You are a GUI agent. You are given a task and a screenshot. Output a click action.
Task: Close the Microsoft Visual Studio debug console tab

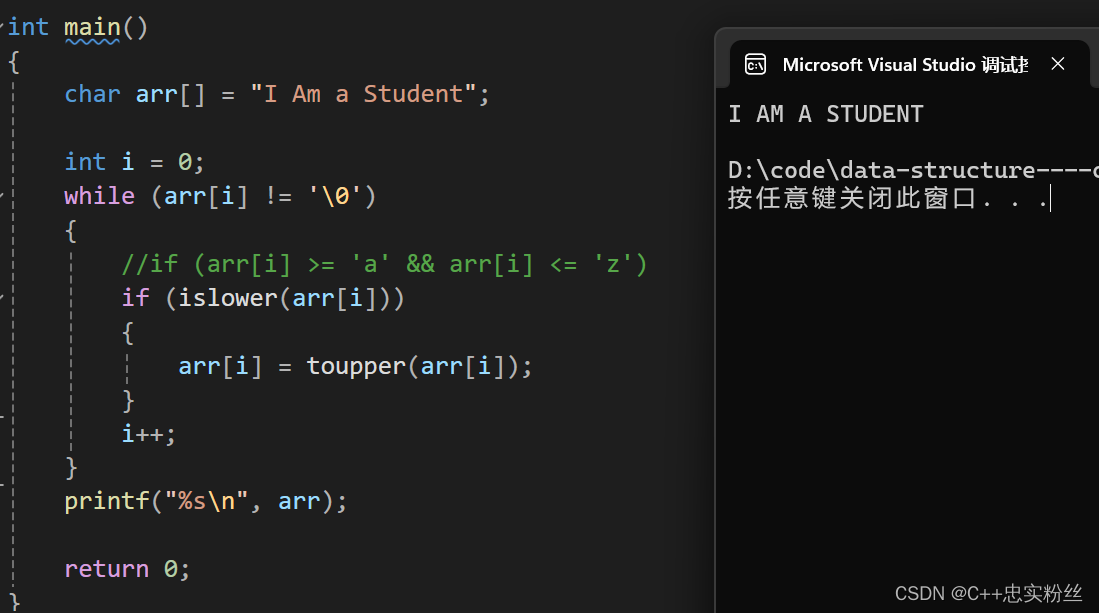[x=1058, y=64]
